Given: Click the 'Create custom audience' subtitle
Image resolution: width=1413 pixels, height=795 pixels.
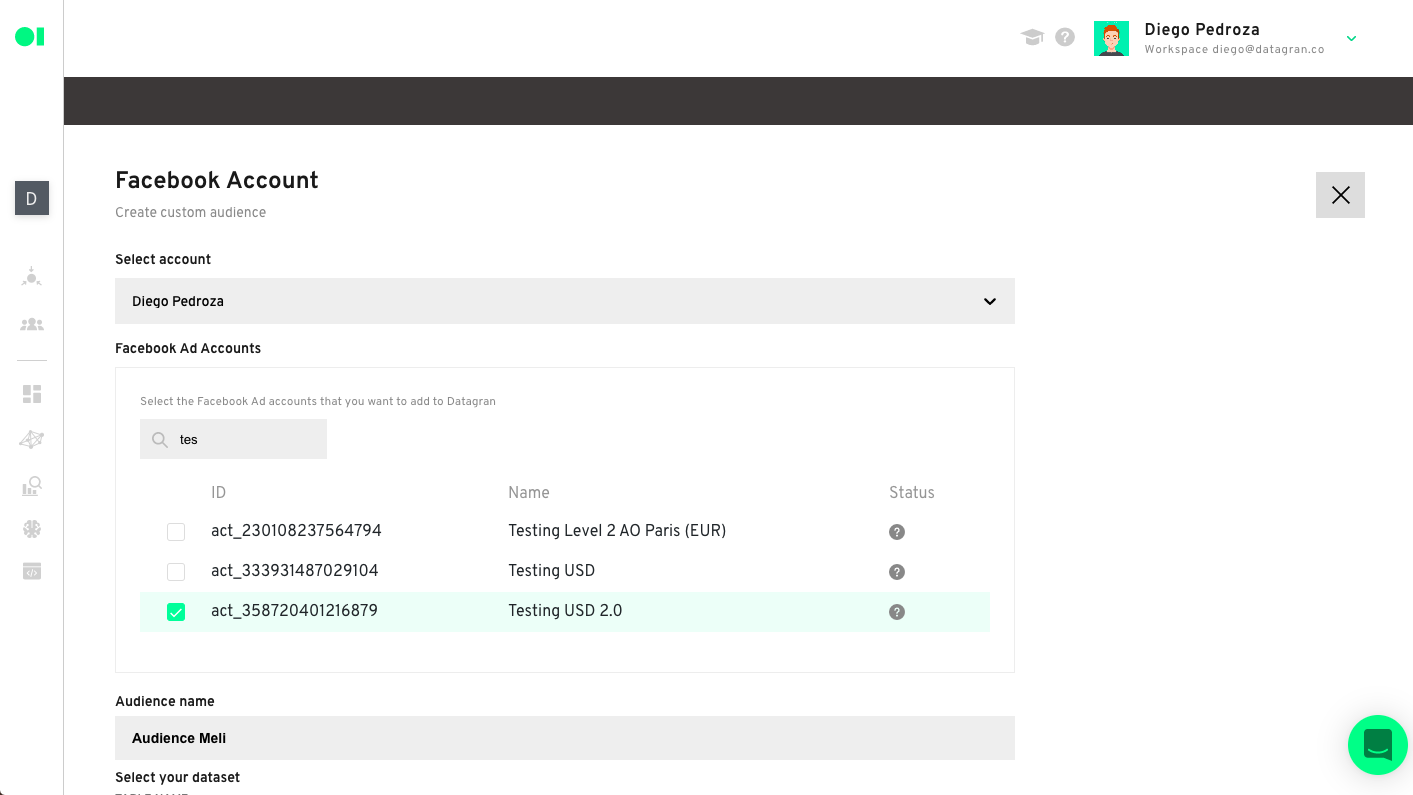Looking at the screenshot, I should [190, 212].
